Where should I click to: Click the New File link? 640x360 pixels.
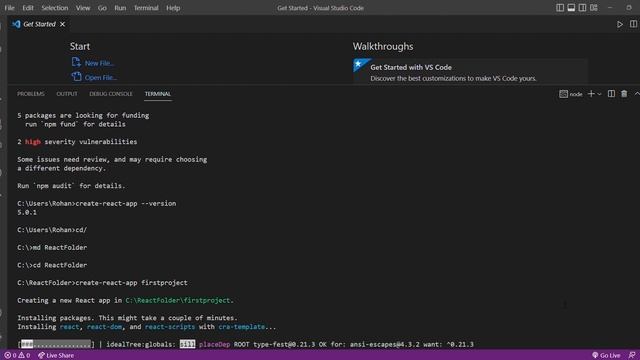100,63
